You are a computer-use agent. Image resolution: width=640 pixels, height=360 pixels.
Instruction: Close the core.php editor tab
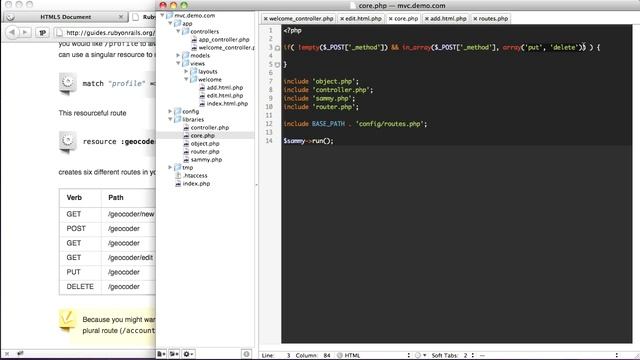click(391, 19)
